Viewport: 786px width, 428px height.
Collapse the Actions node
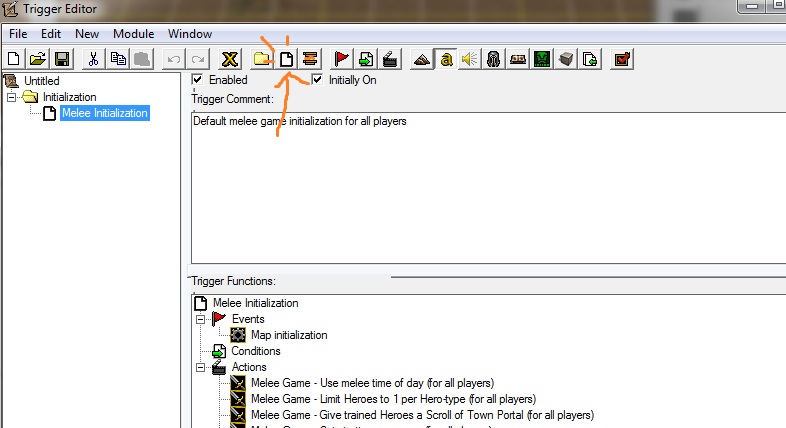click(x=200, y=367)
